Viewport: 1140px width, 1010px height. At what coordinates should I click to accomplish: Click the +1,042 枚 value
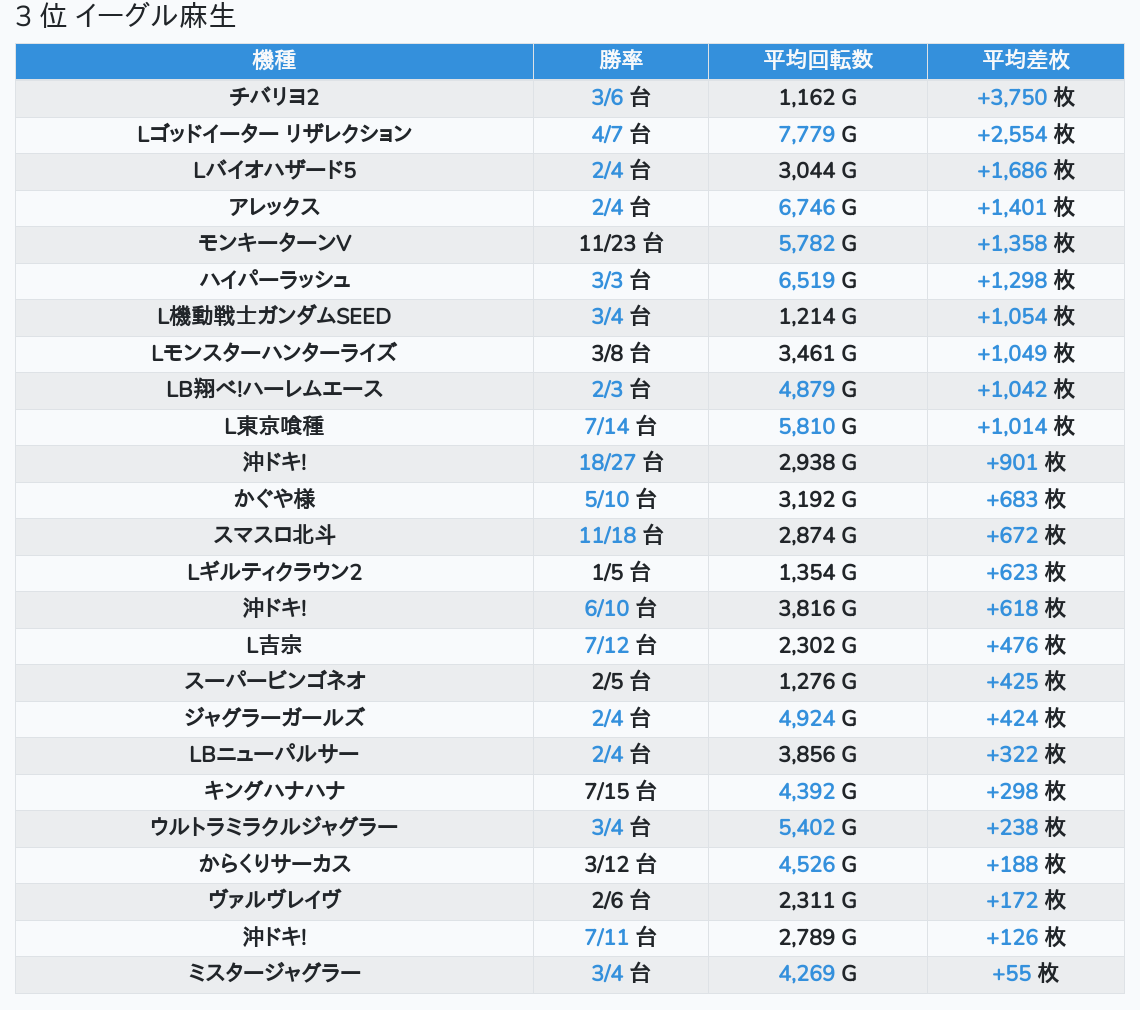click(x=1026, y=389)
